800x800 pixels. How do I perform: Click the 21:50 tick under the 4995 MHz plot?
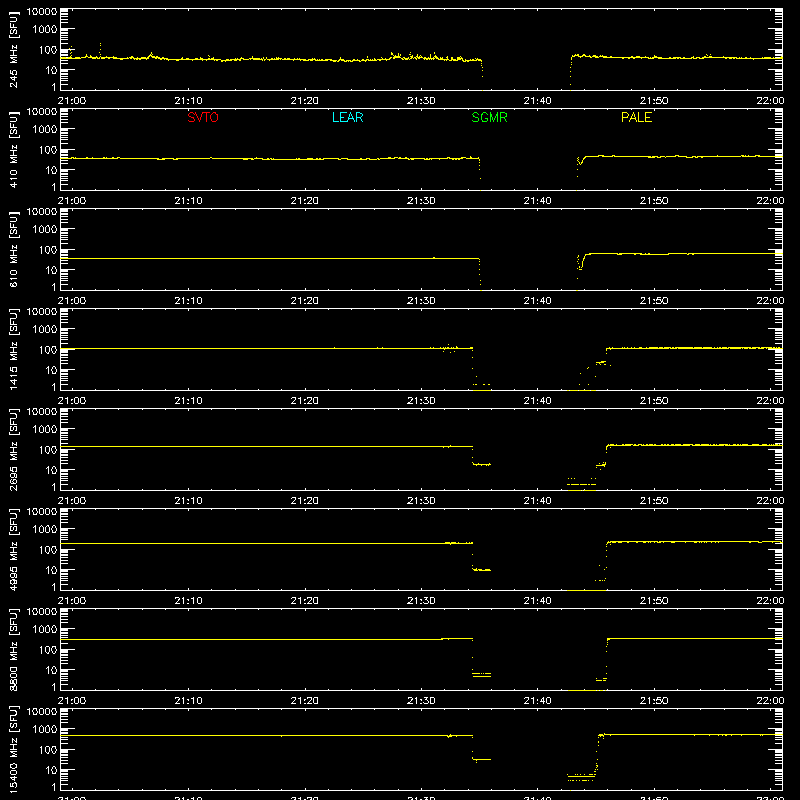(x=654, y=601)
